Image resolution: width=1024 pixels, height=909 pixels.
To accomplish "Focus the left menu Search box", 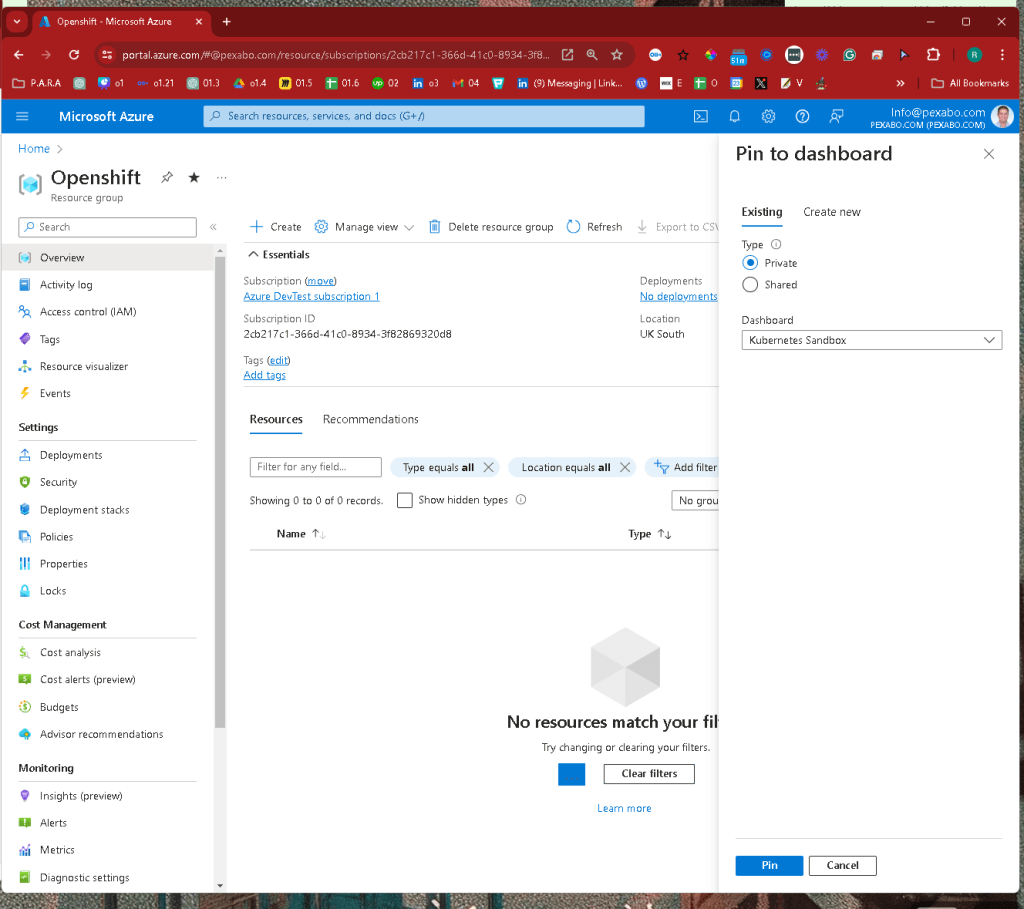I will pos(108,227).
